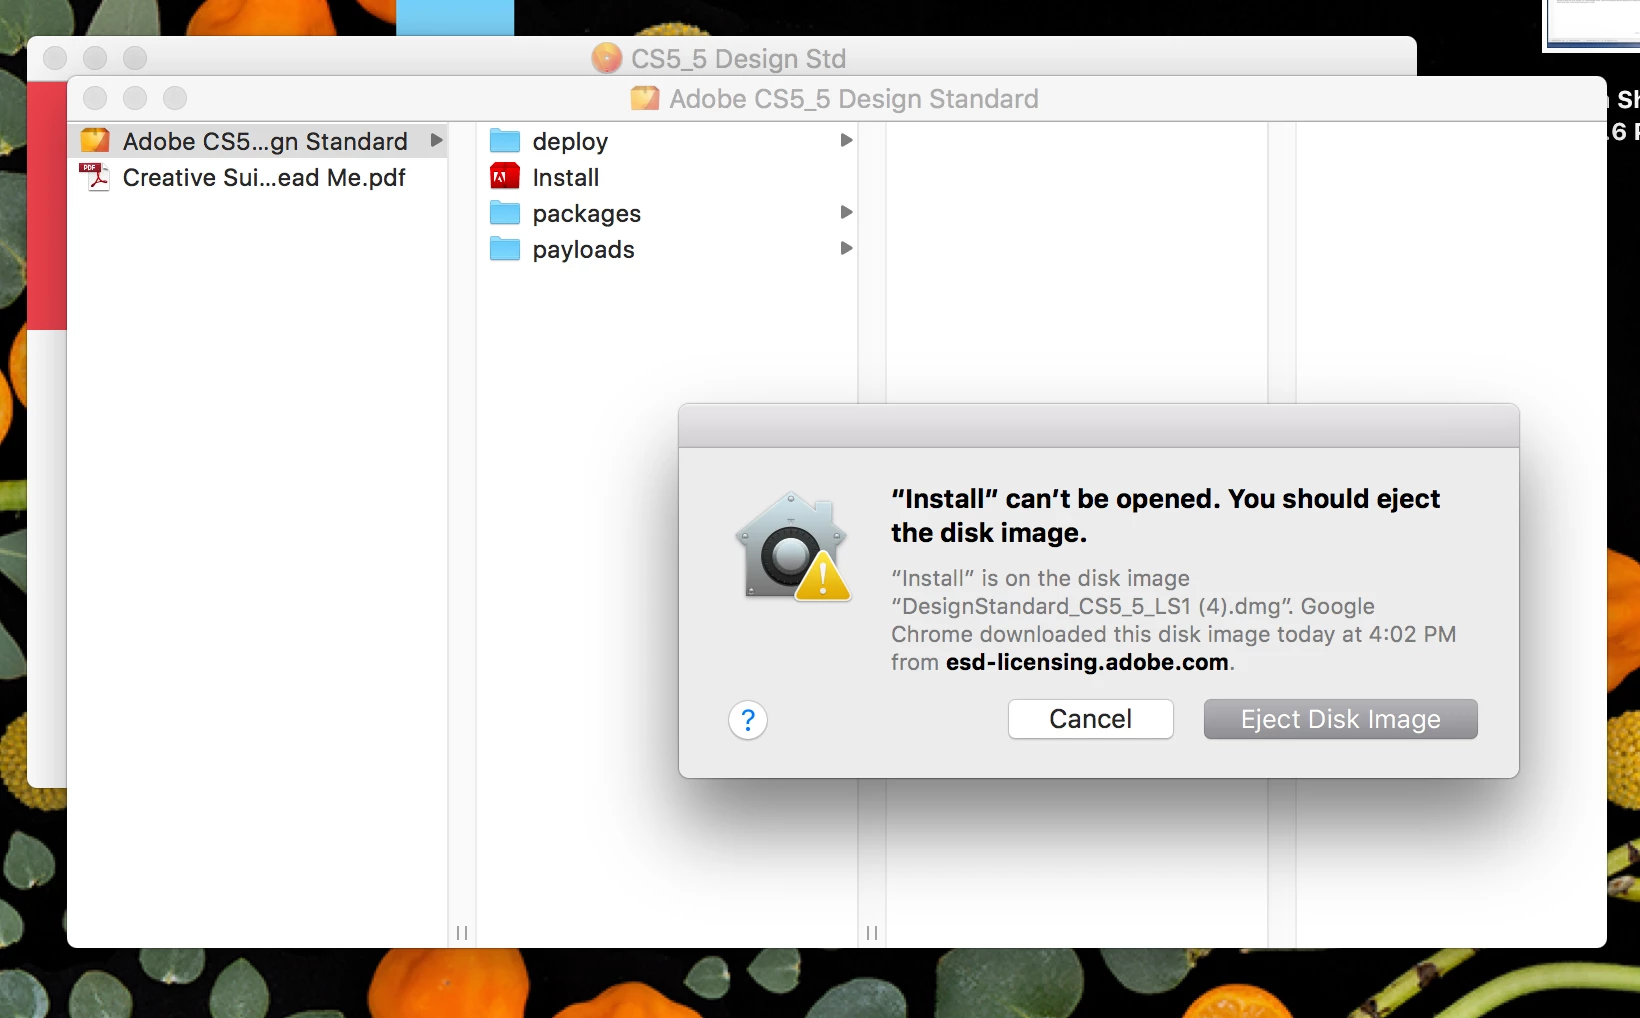Expand the Adobe CS5...gn Standard row arrow
Image resolution: width=1640 pixels, height=1018 pixels.
point(436,140)
